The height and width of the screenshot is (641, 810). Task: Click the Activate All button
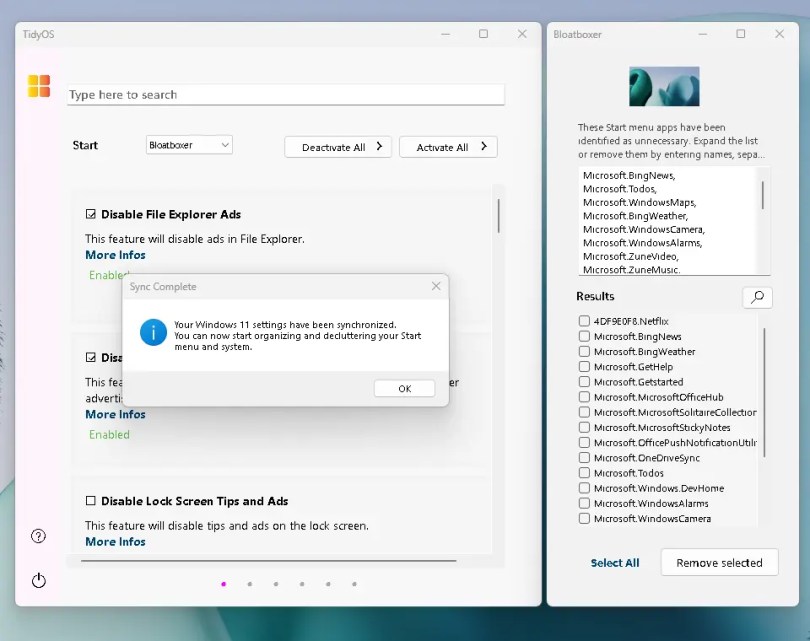(448, 147)
